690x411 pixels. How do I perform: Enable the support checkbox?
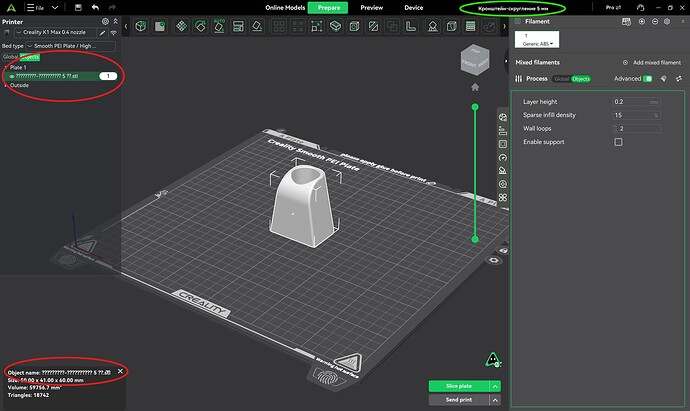618,142
